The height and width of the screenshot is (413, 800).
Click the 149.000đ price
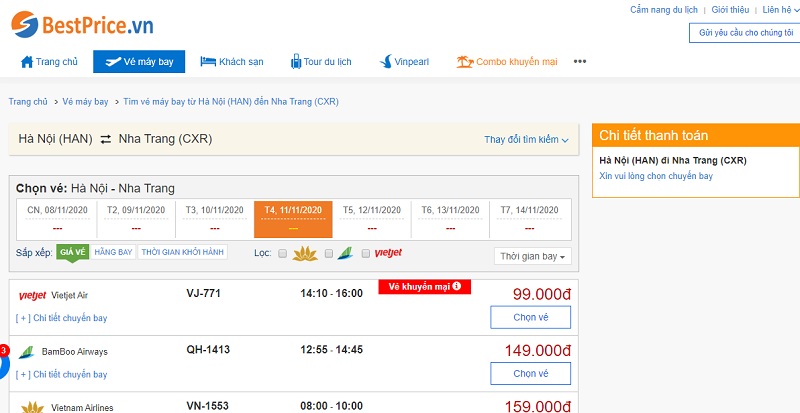click(x=538, y=351)
